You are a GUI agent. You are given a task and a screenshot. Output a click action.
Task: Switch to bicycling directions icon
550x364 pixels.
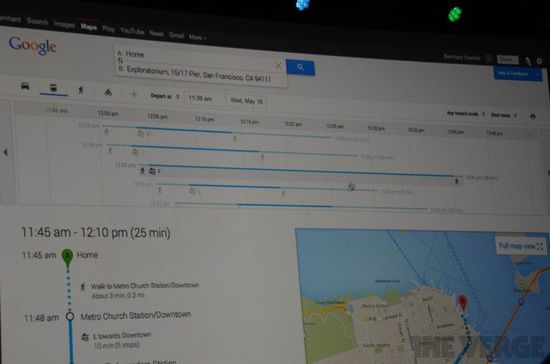coord(108,92)
